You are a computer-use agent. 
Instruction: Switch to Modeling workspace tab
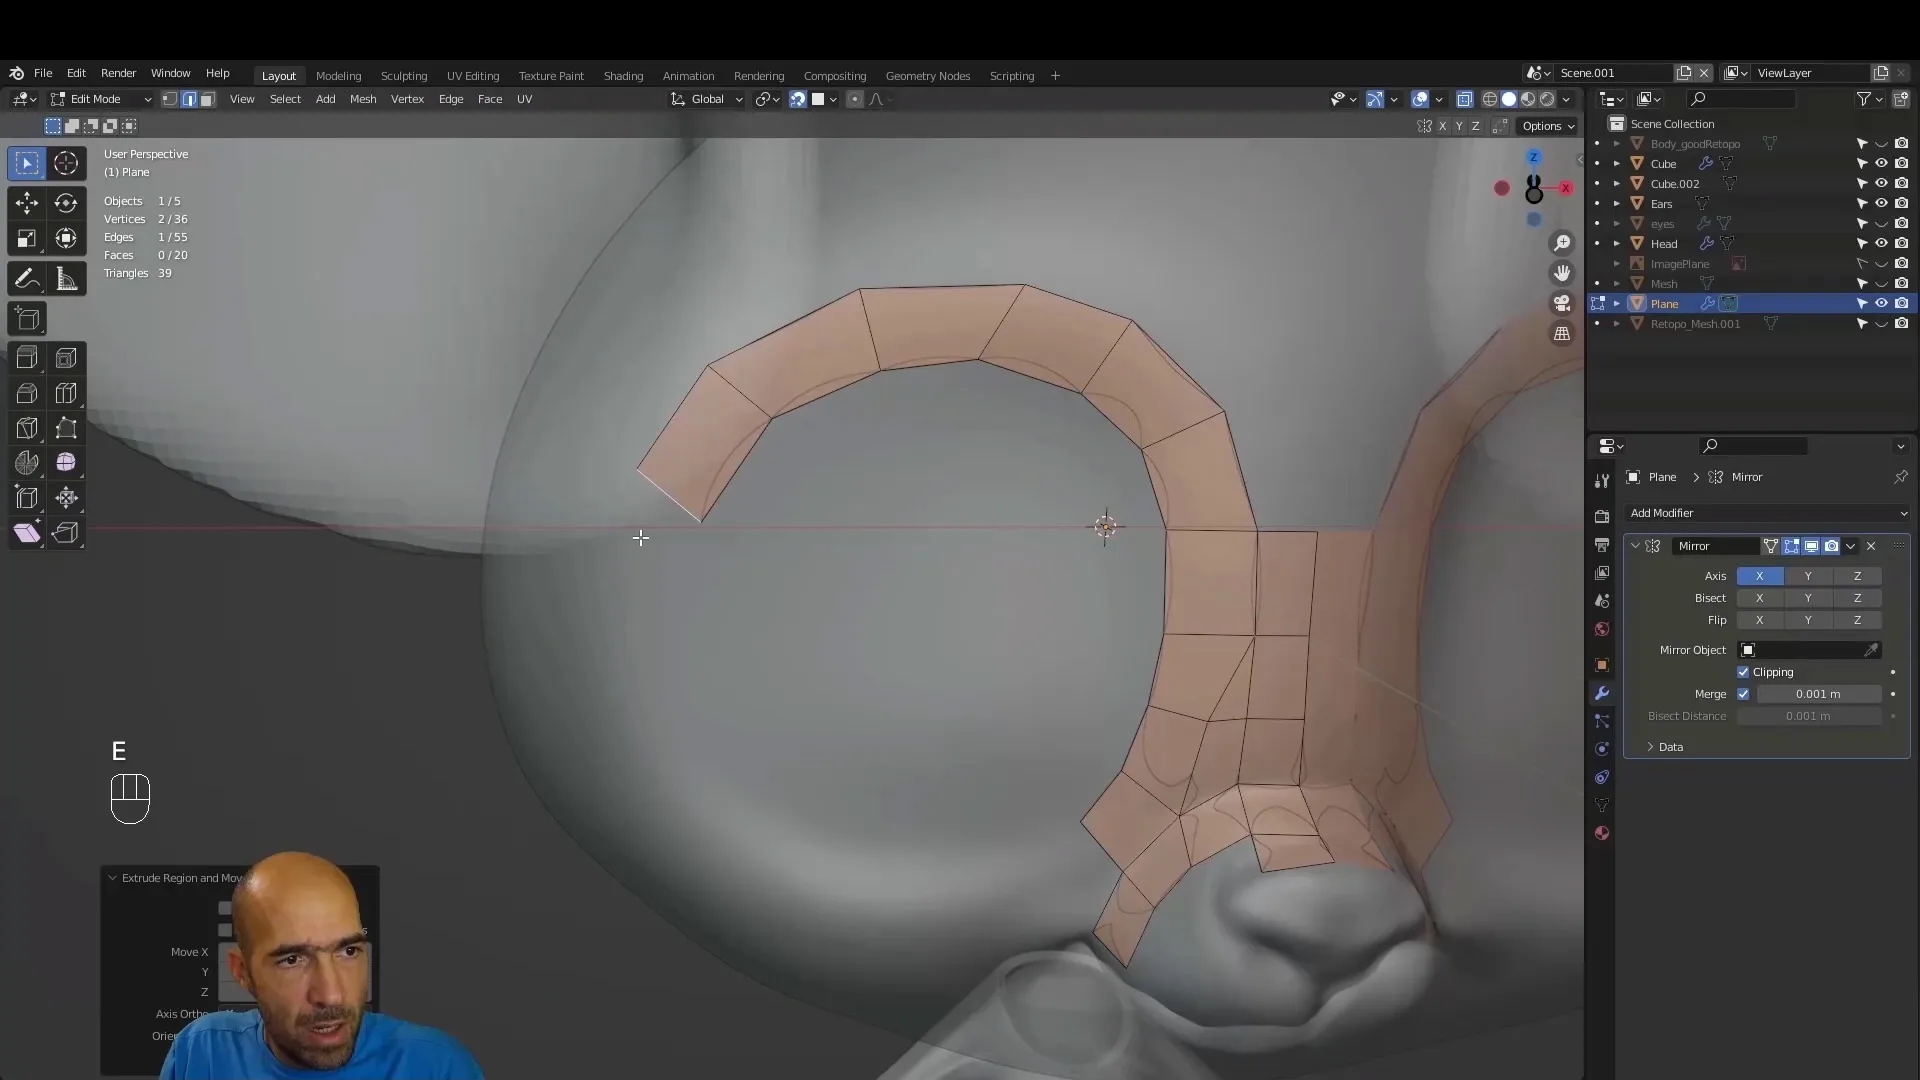coord(338,75)
